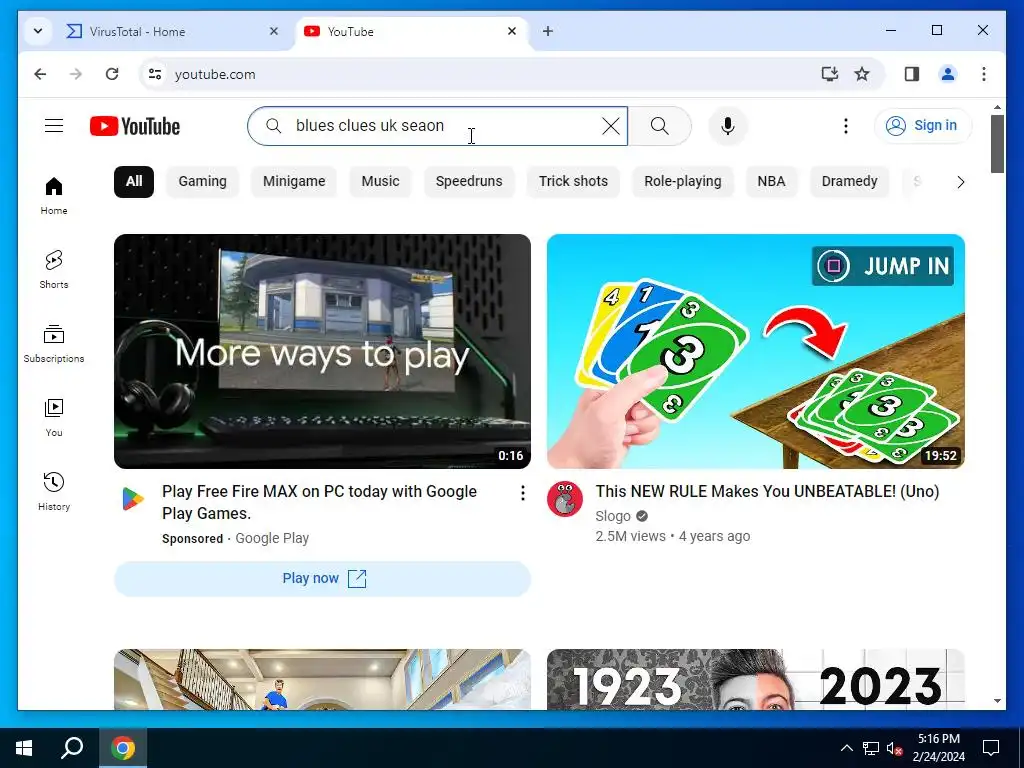Open Chrome's three-dot customize menu

click(984, 74)
